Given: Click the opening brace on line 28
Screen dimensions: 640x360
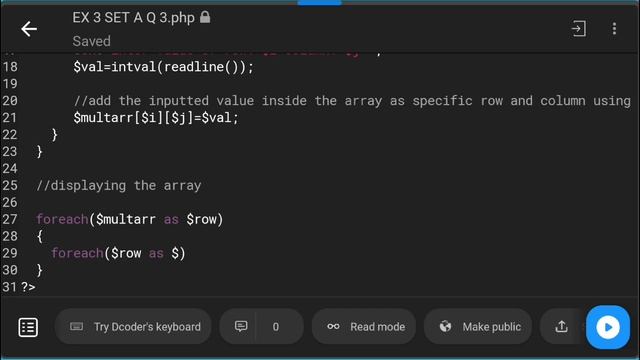Looking at the screenshot, I should point(40,236).
